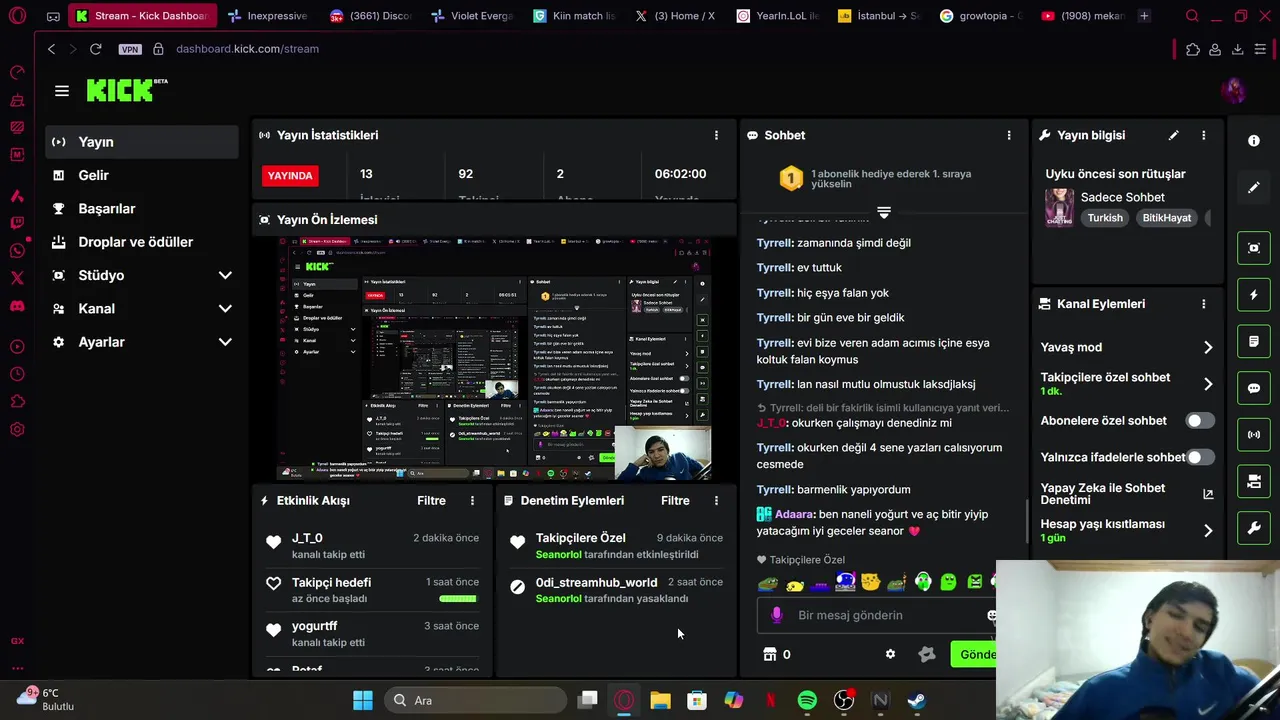Open Hesap yaşı kısıtlaması arrow
This screenshot has width=1280, height=720.
tap(1208, 531)
